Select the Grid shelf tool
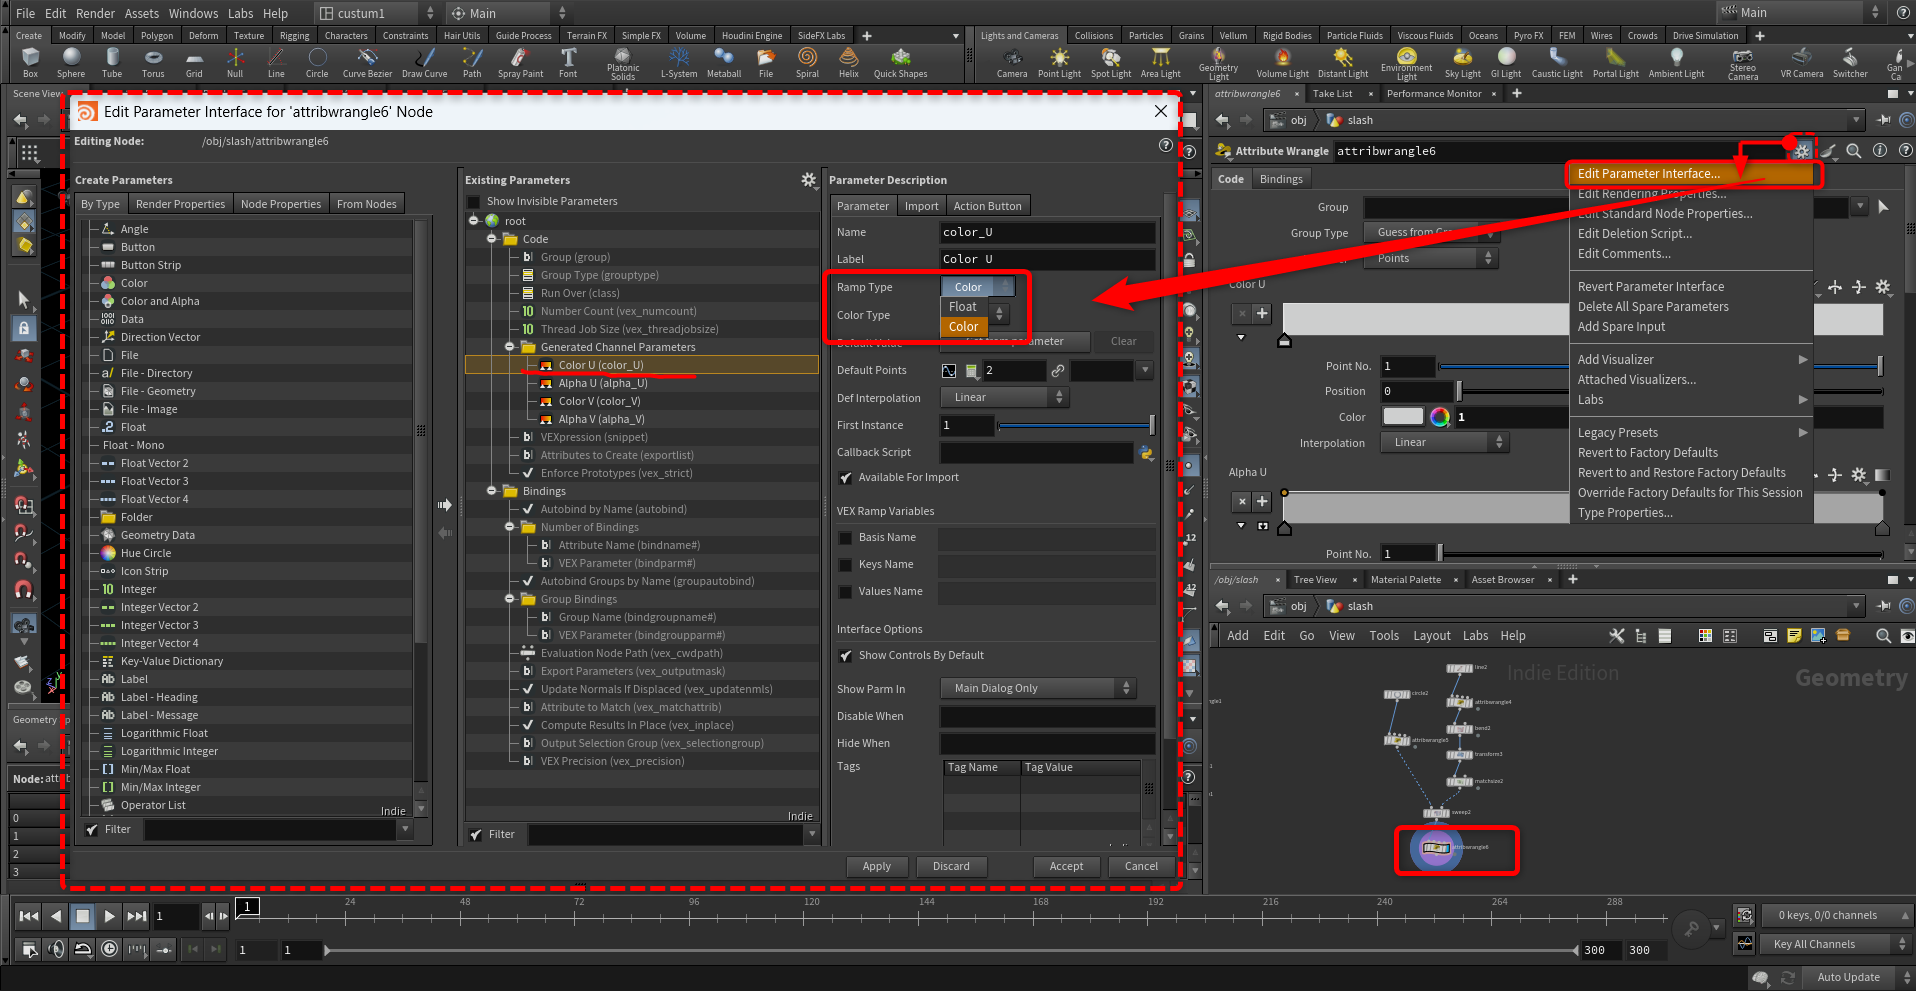 click(194, 62)
